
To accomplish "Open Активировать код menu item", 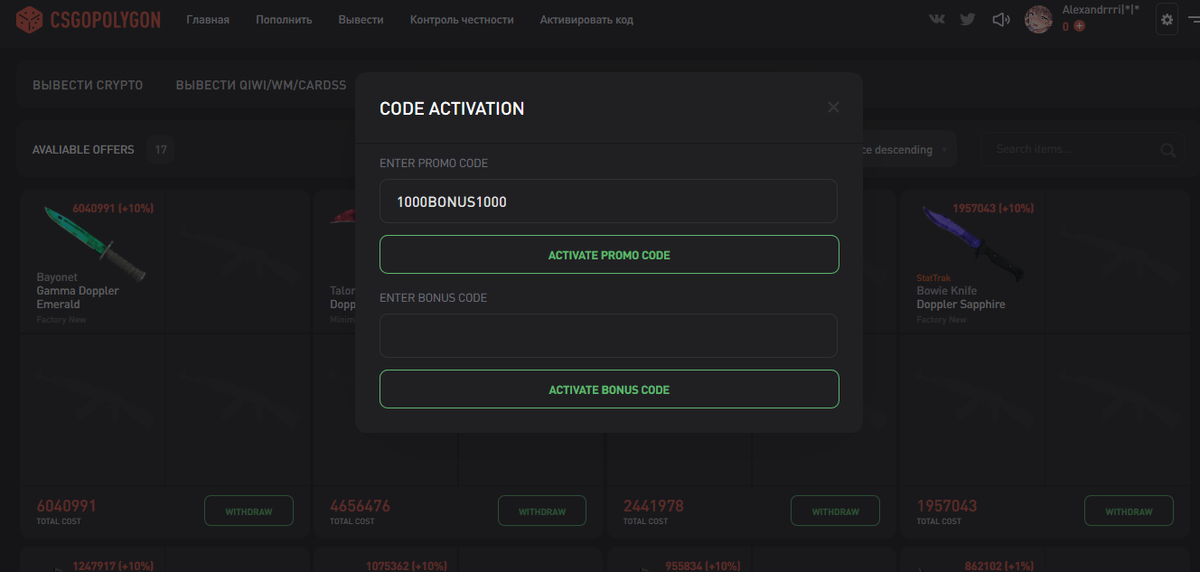I will click(x=586, y=19).
